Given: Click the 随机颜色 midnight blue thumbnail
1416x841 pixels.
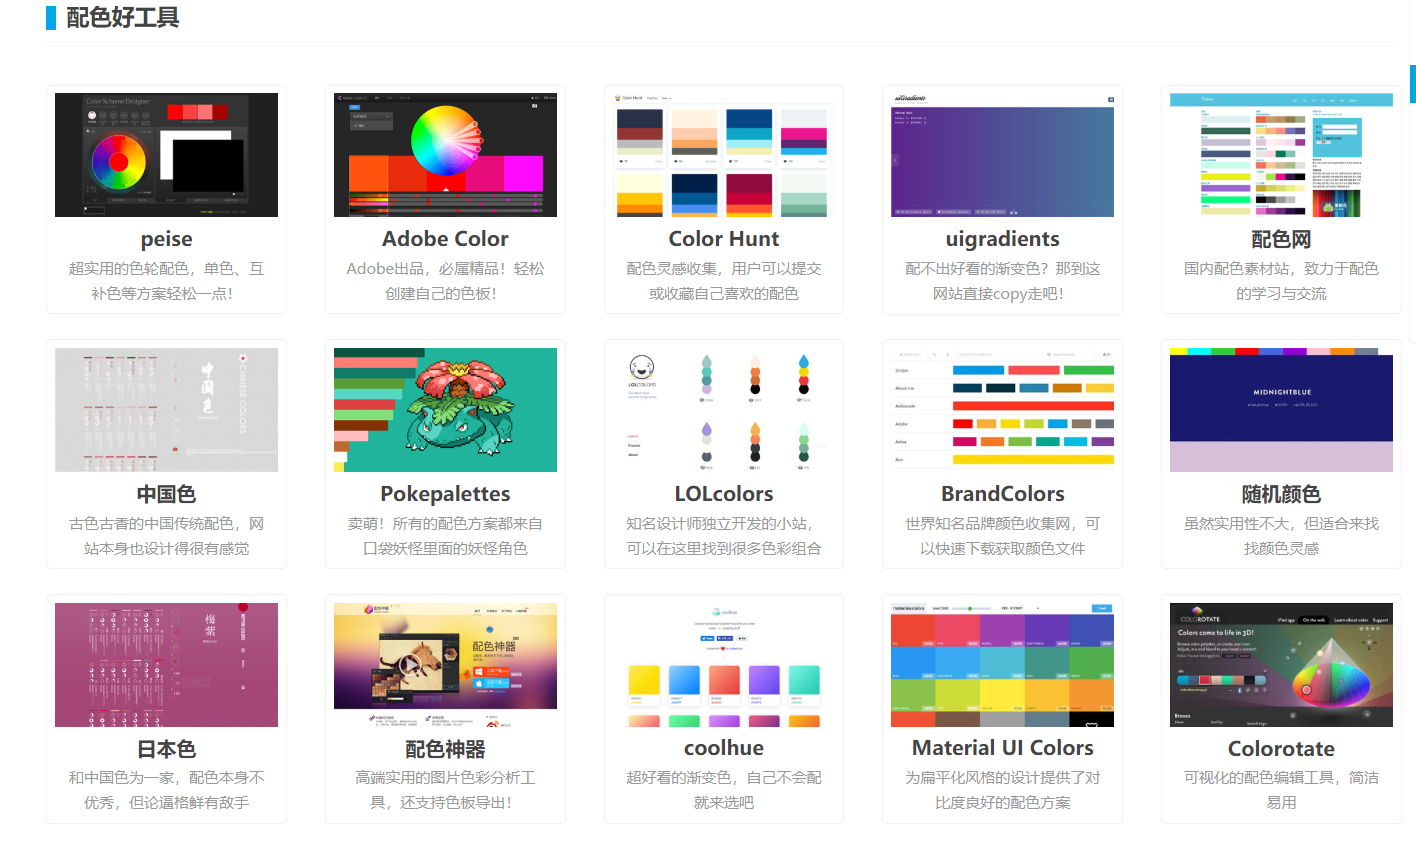Looking at the screenshot, I should point(1281,410).
